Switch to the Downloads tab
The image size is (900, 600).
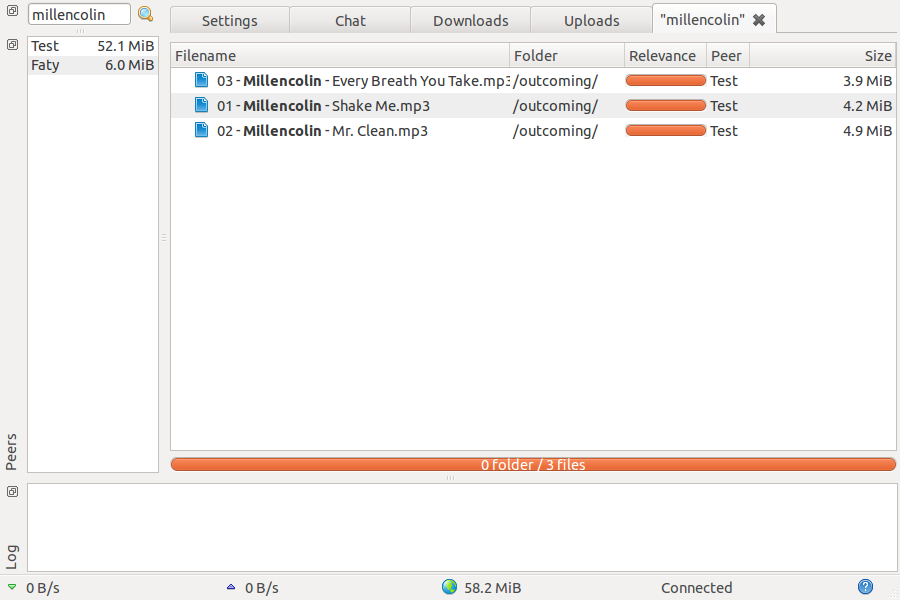(470, 20)
